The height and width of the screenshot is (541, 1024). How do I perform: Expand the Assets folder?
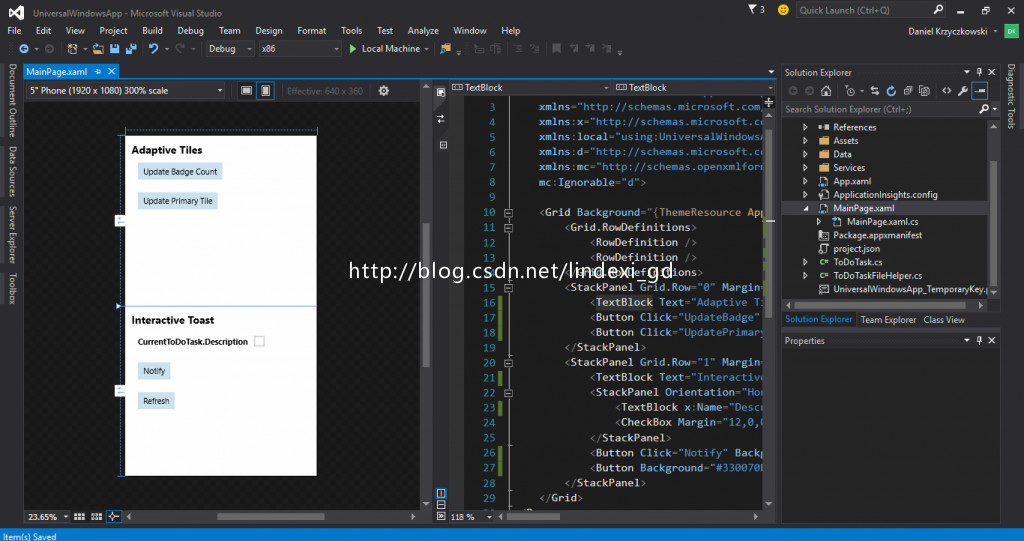(805, 141)
